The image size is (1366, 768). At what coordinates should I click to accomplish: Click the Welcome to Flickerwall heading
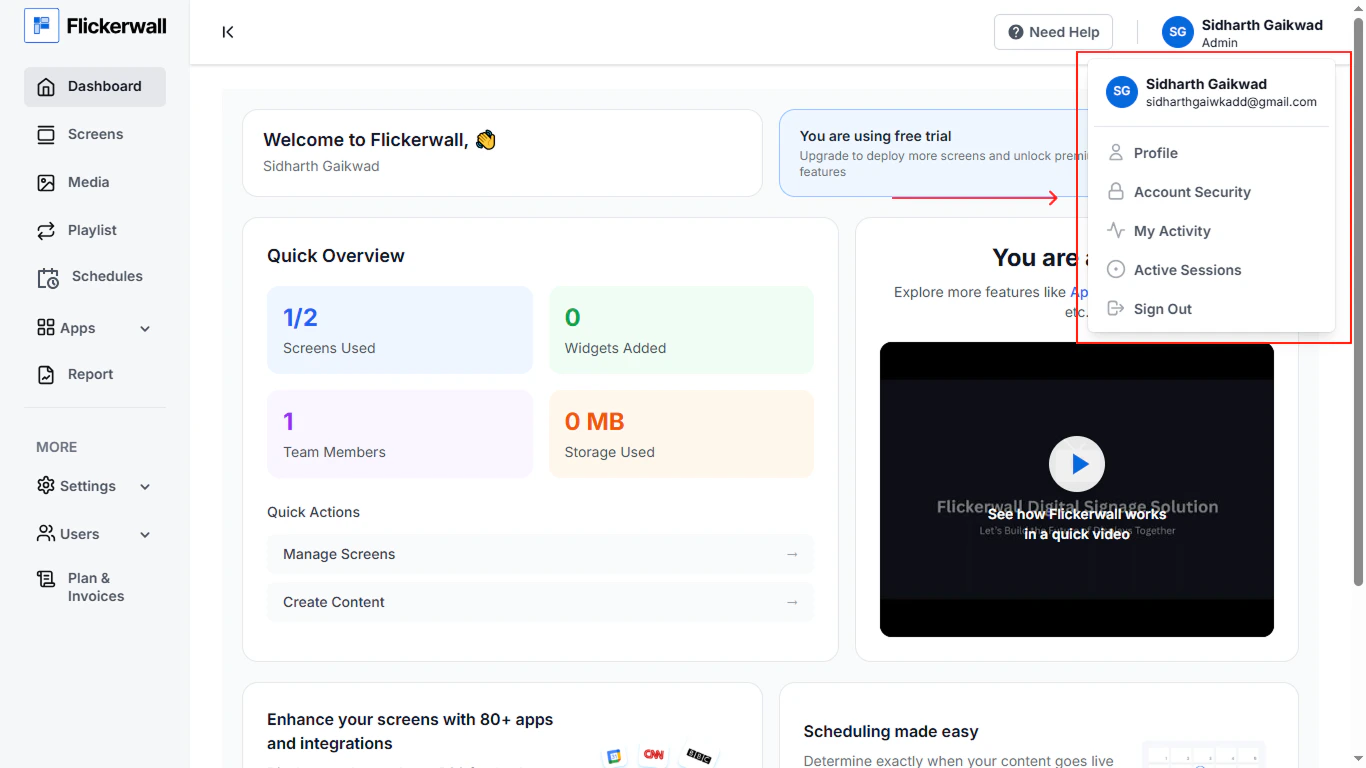coord(380,140)
